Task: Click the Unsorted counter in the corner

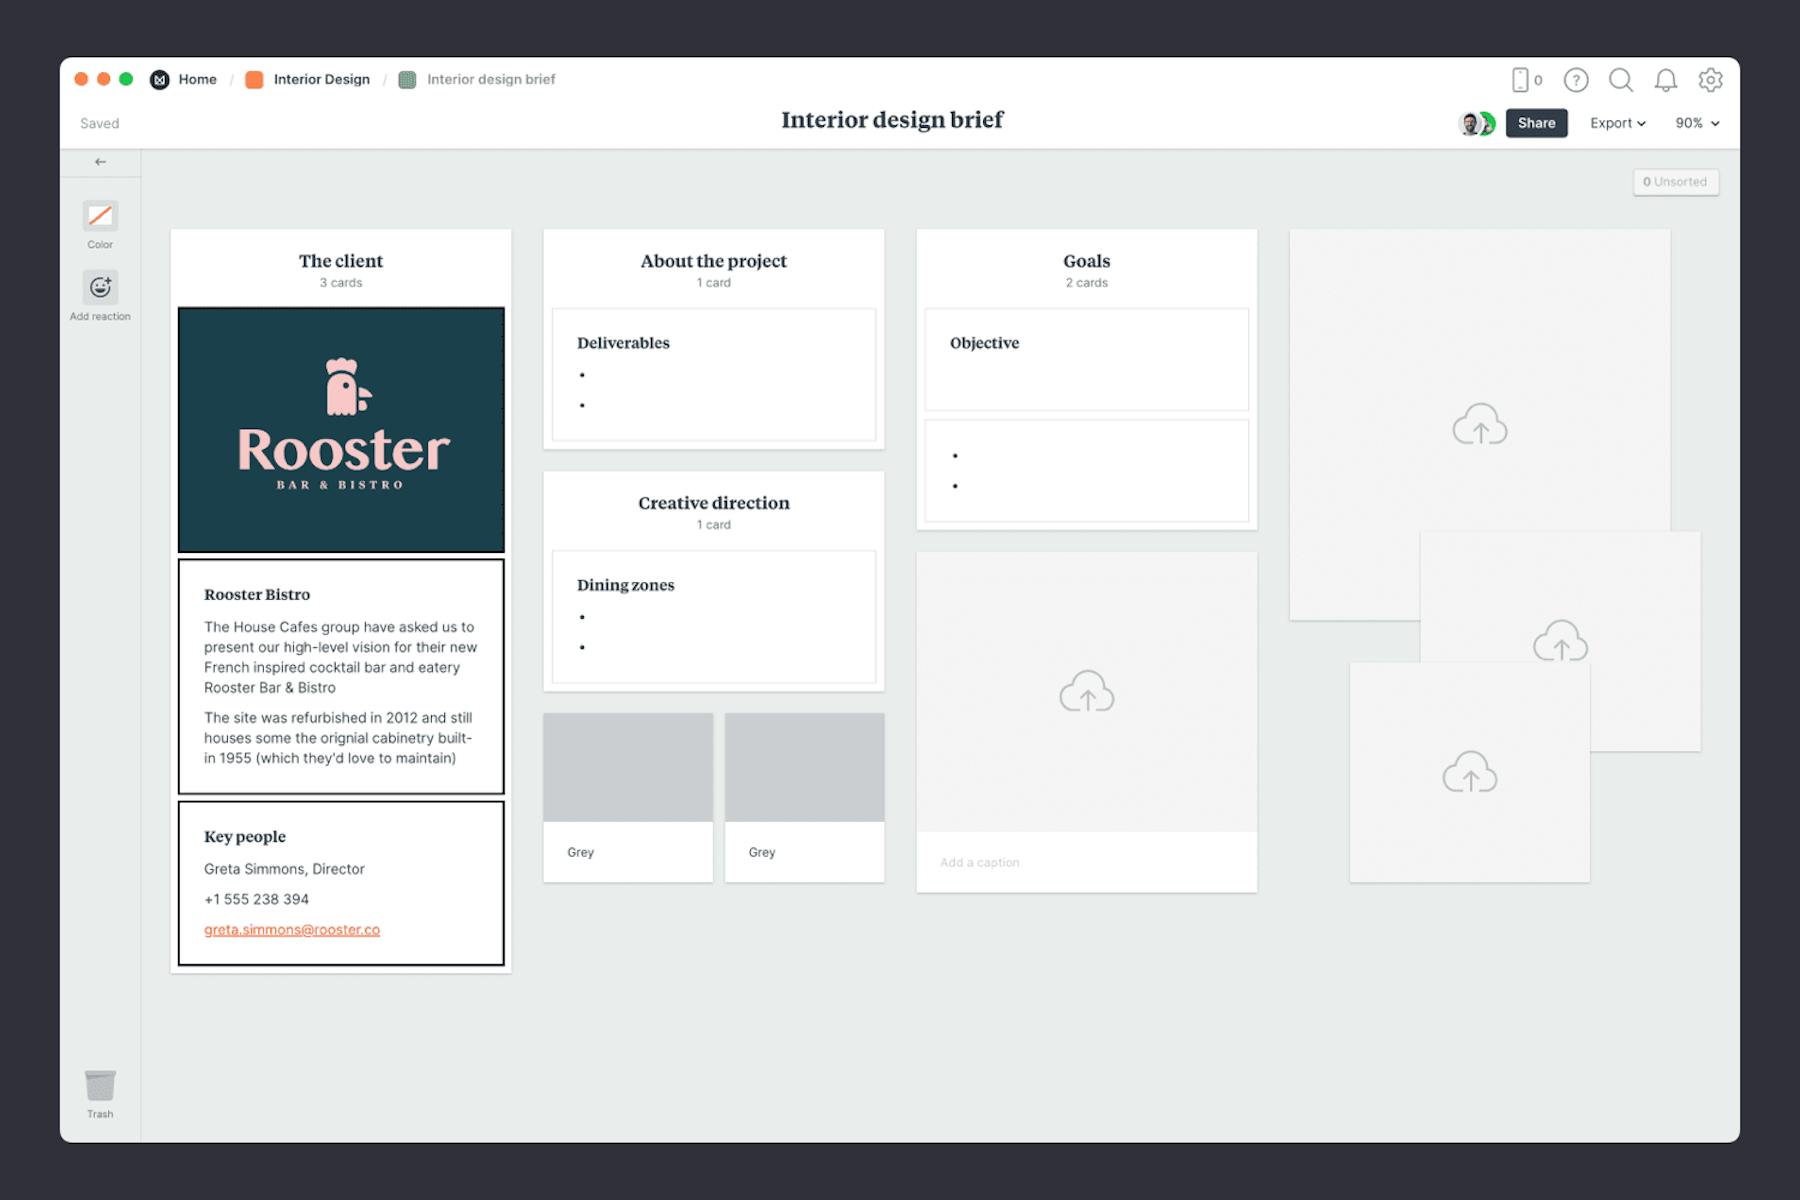Action: [1675, 181]
